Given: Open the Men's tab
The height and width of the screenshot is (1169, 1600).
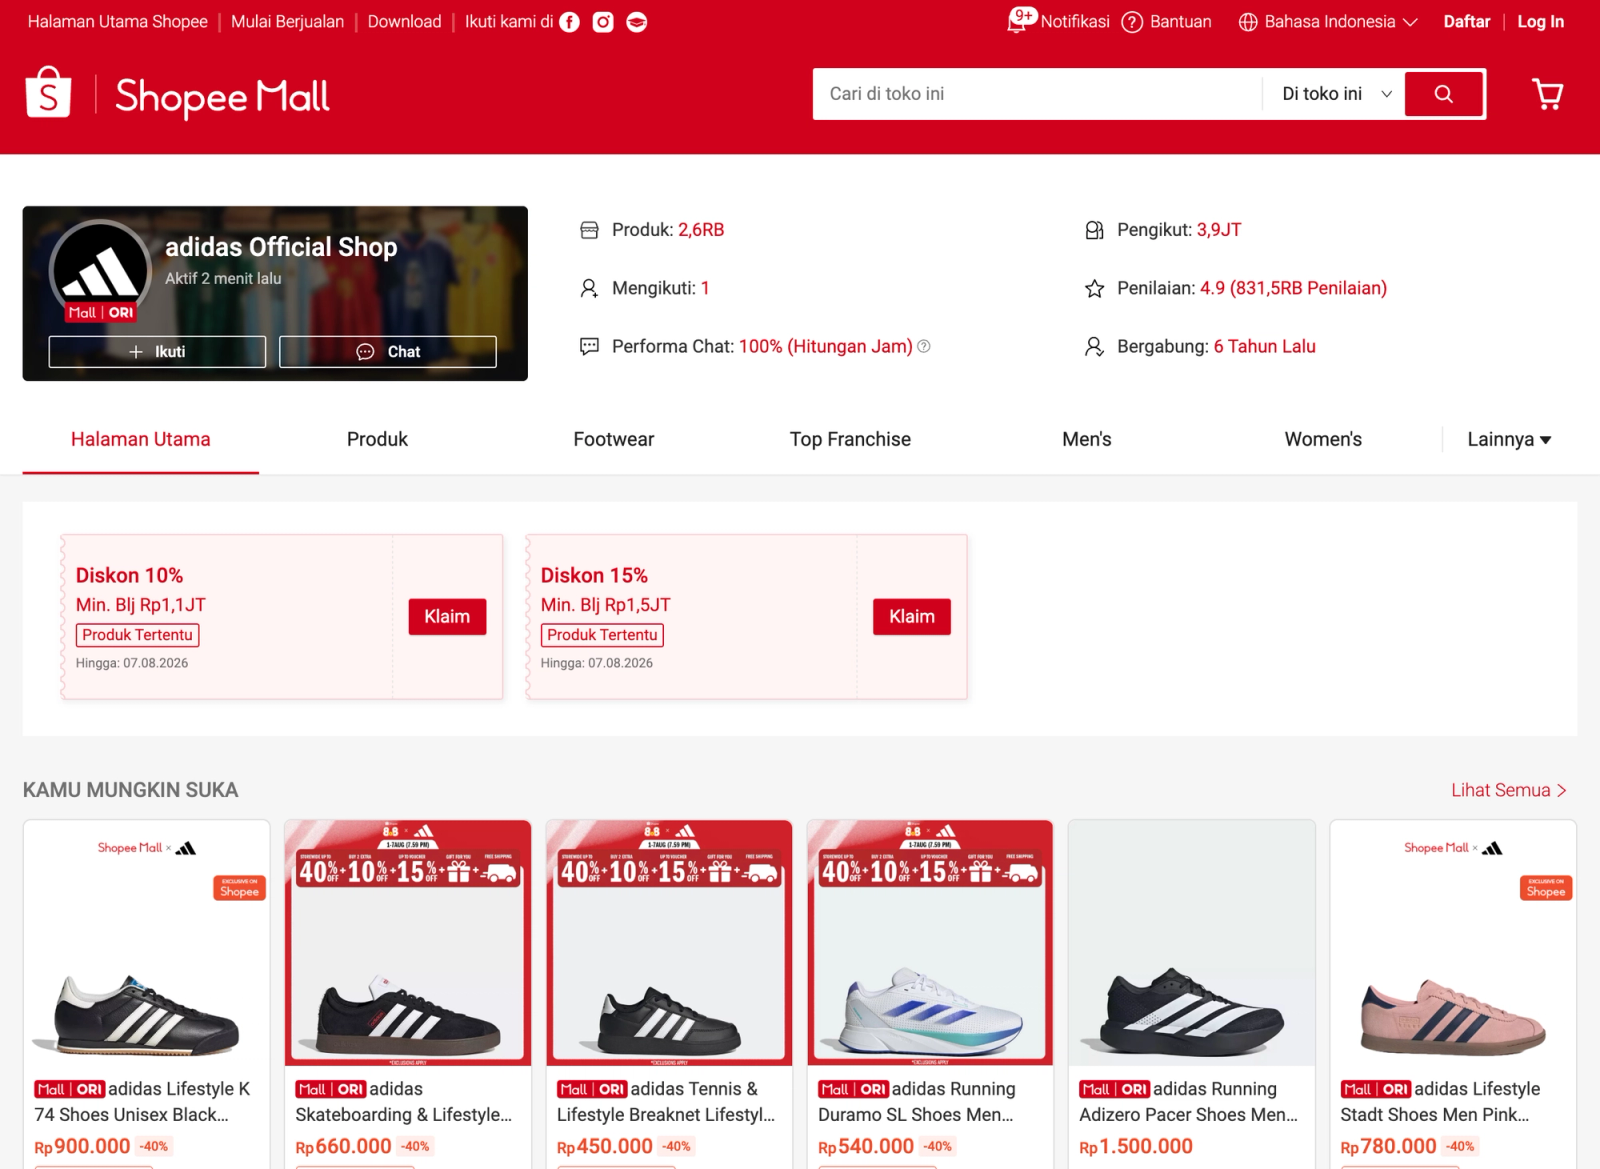Looking at the screenshot, I should pos(1087,439).
